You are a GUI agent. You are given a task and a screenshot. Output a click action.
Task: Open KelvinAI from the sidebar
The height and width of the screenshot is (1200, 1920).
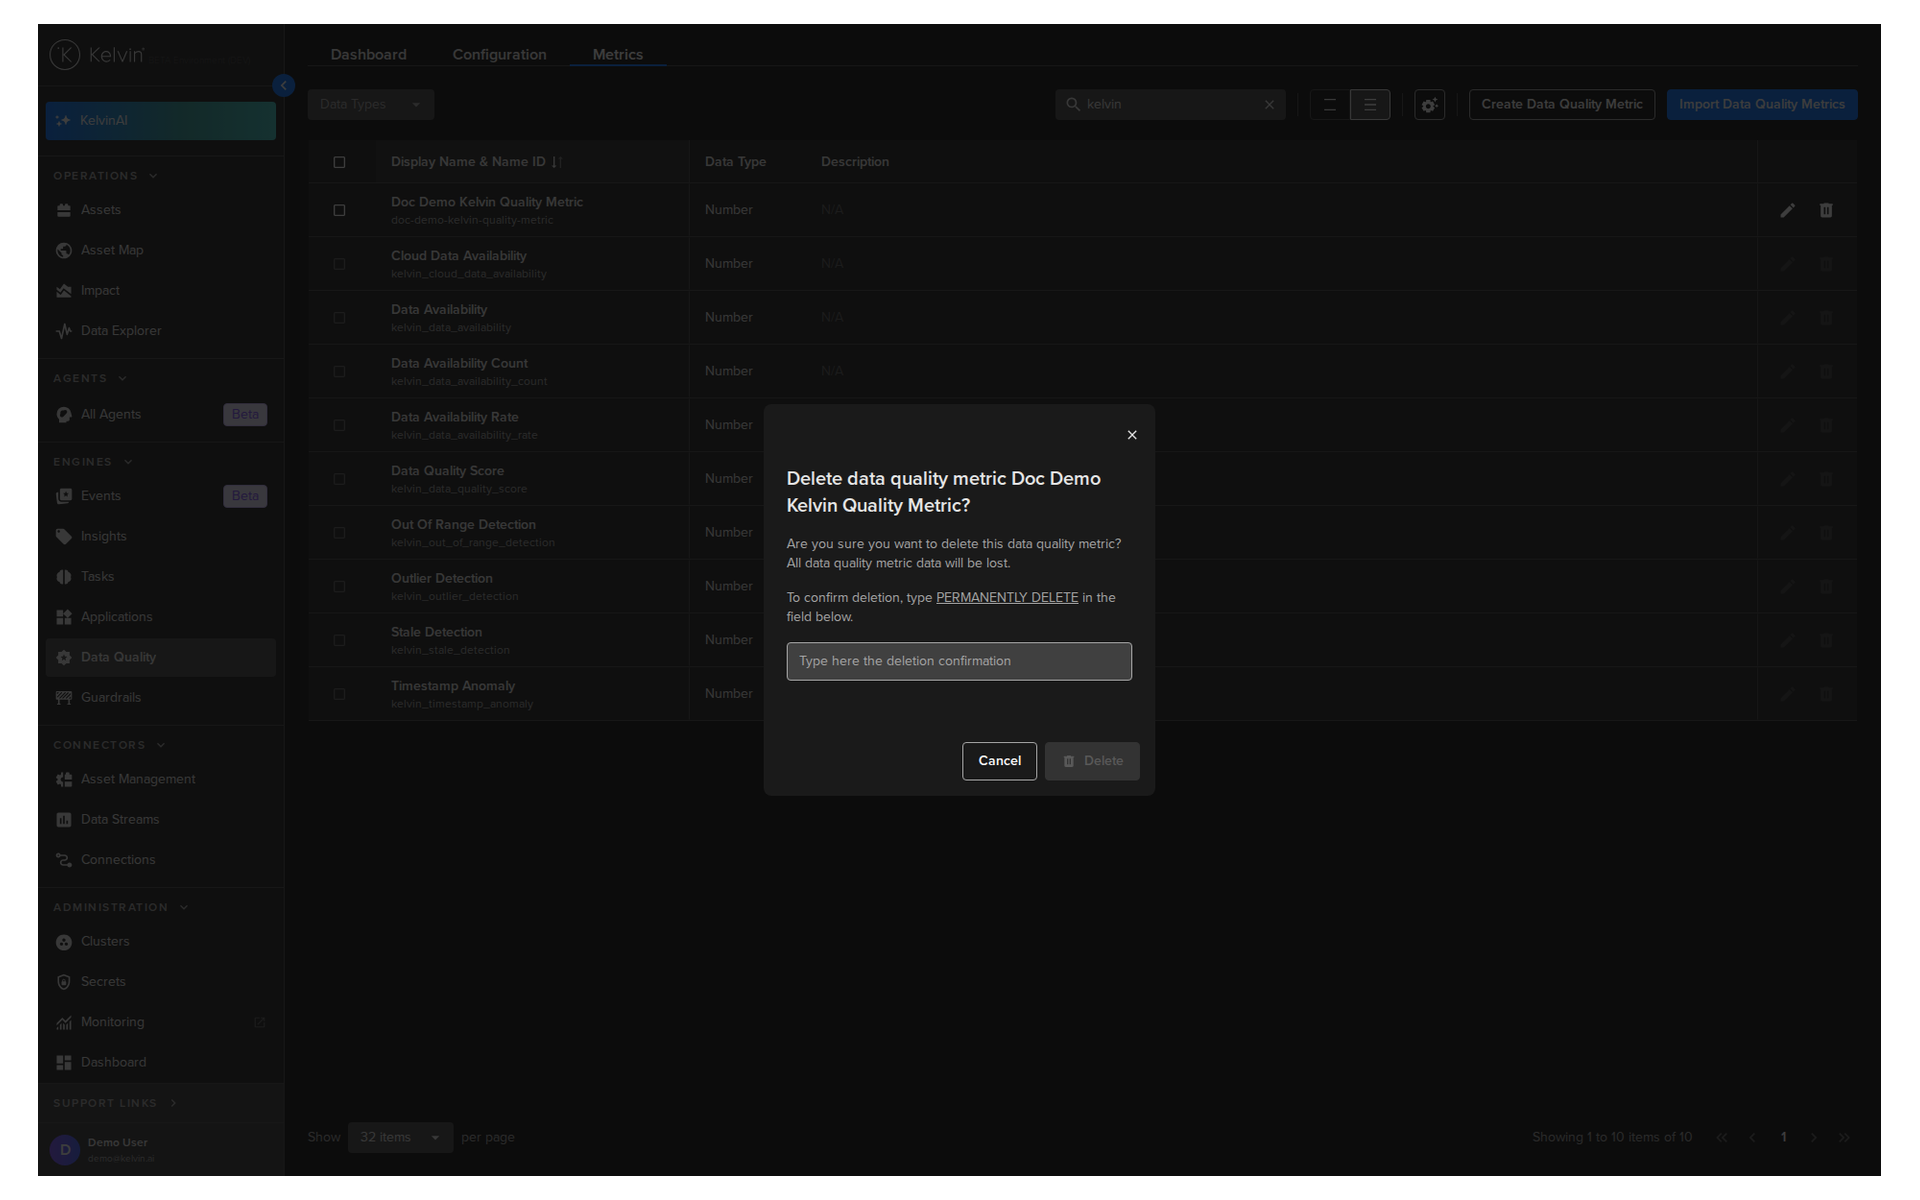click(160, 121)
